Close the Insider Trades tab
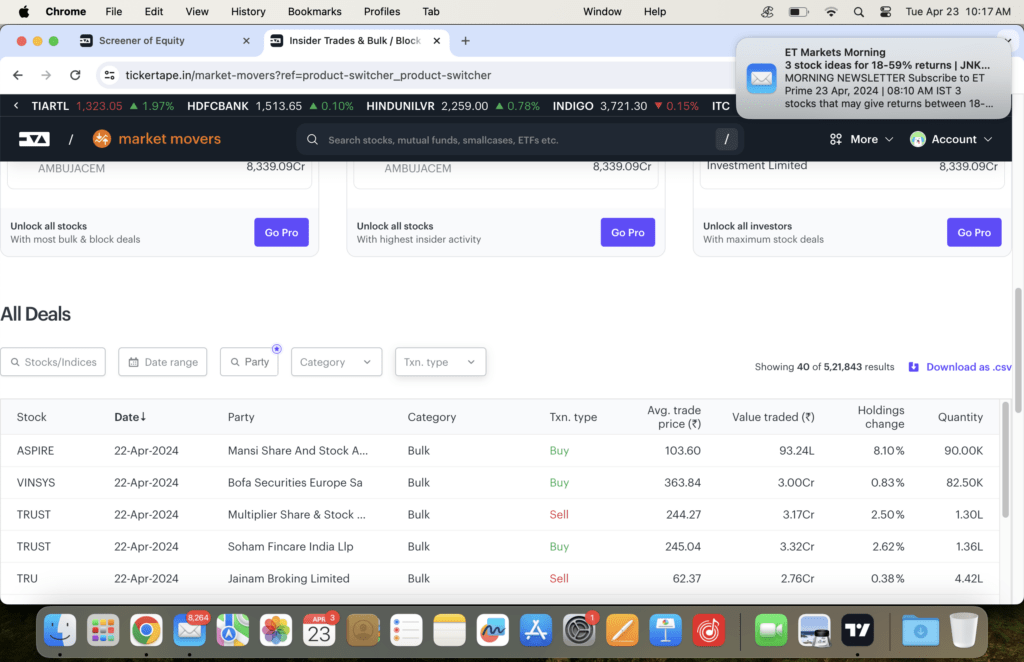This screenshot has width=1024, height=662. click(436, 40)
